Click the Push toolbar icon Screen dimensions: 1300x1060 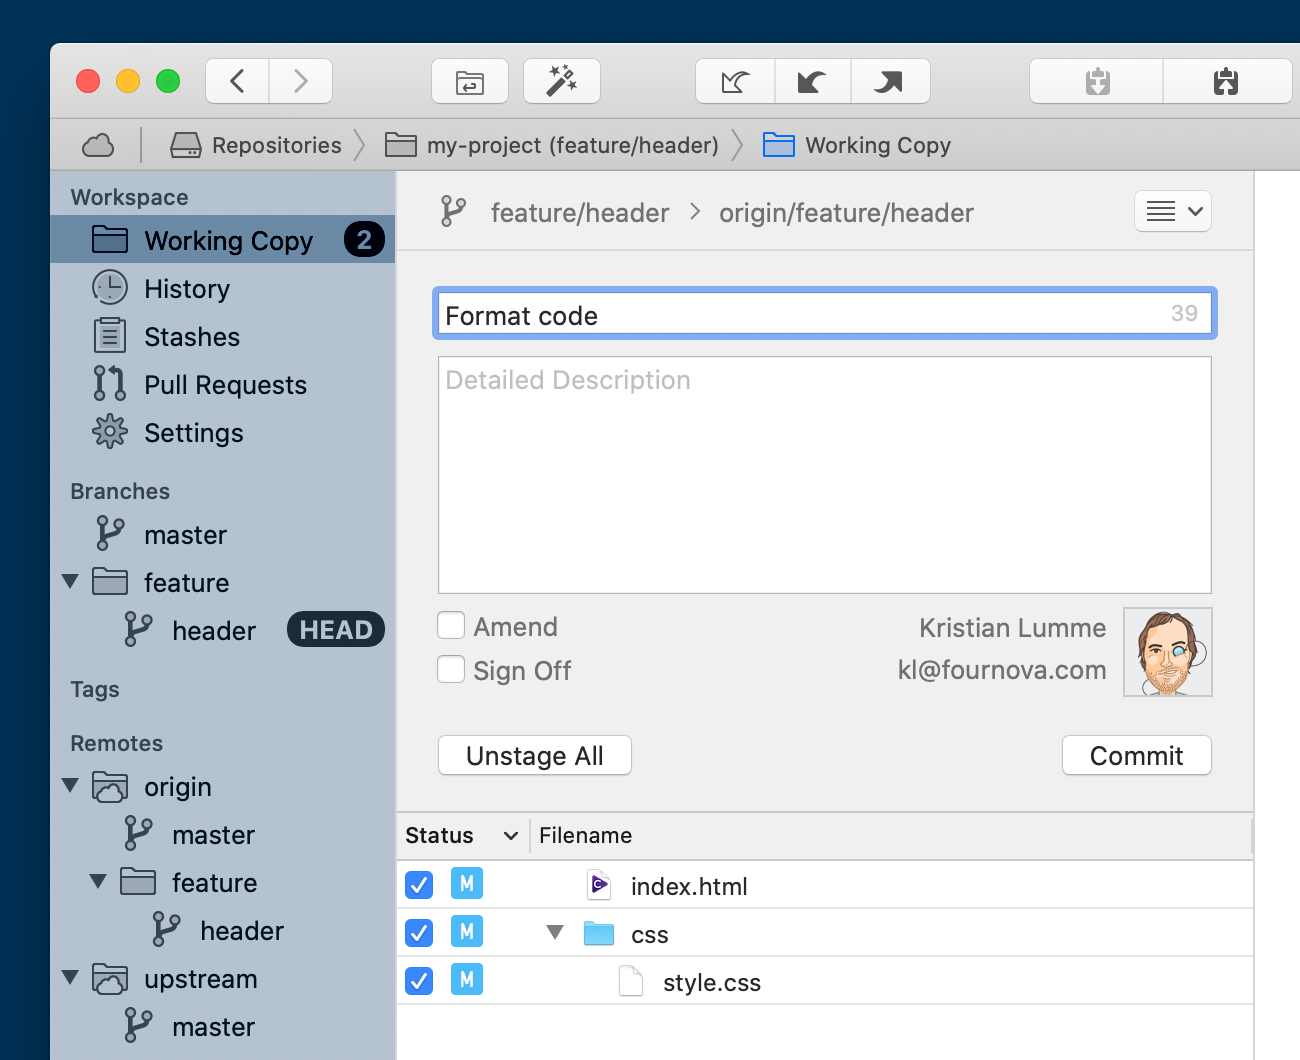click(x=889, y=81)
